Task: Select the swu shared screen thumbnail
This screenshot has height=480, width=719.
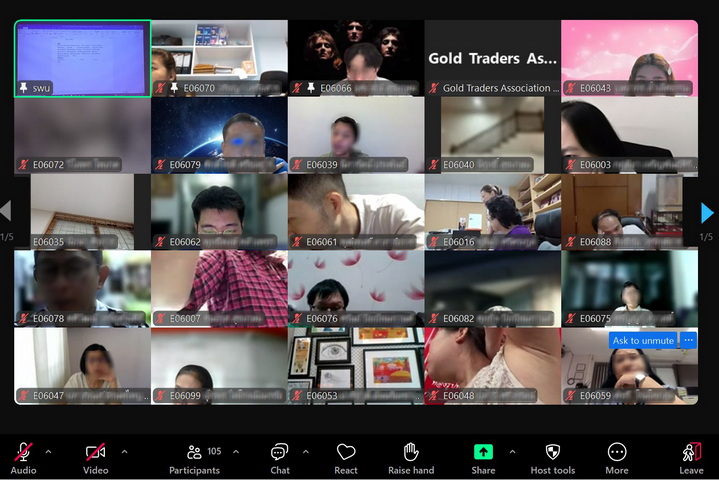Action: pos(82,58)
